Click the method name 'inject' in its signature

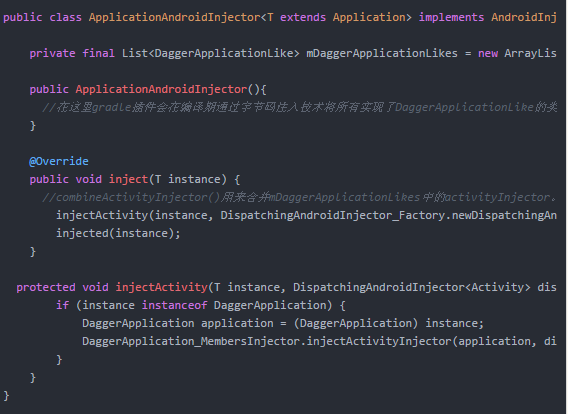(x=128, y=179)
